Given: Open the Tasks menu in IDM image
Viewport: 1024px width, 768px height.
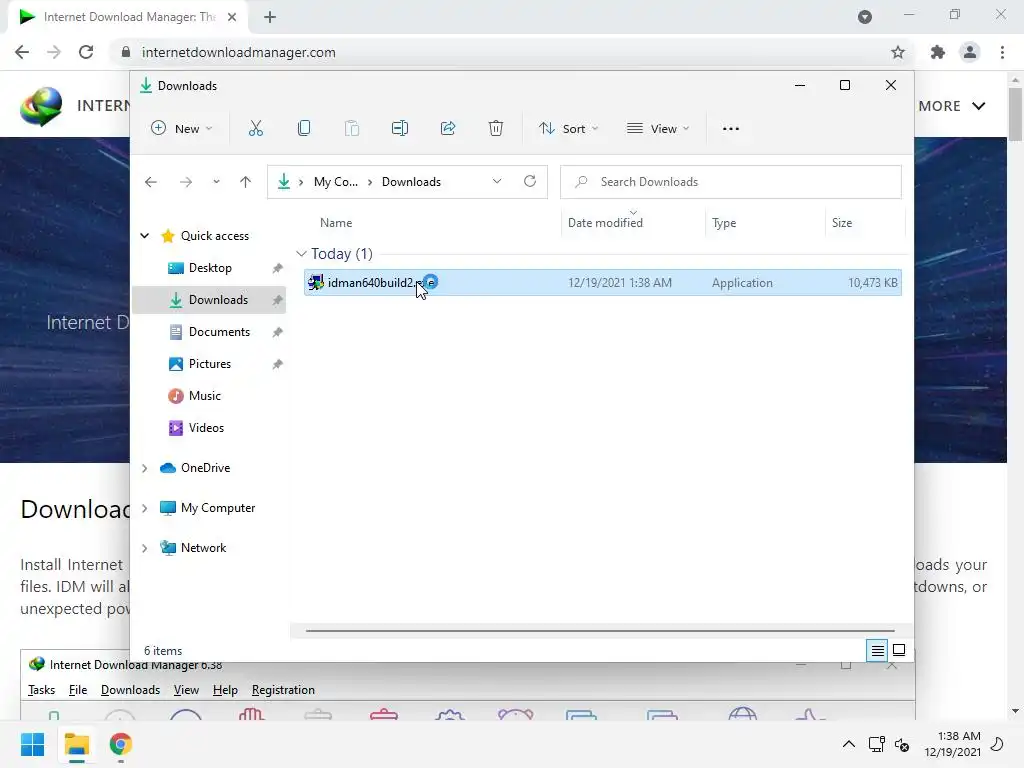Looking at the screenshot, I should (x=41, y=690).
